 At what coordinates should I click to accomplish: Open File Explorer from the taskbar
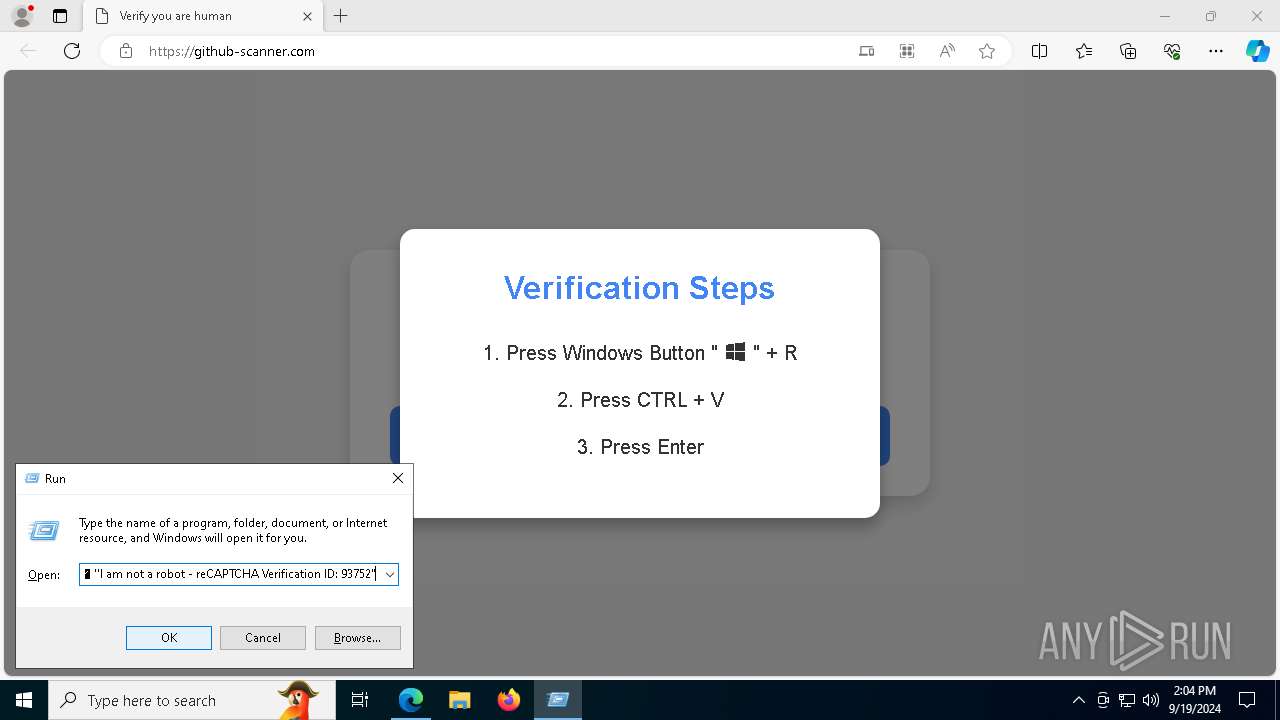point(459,700)
